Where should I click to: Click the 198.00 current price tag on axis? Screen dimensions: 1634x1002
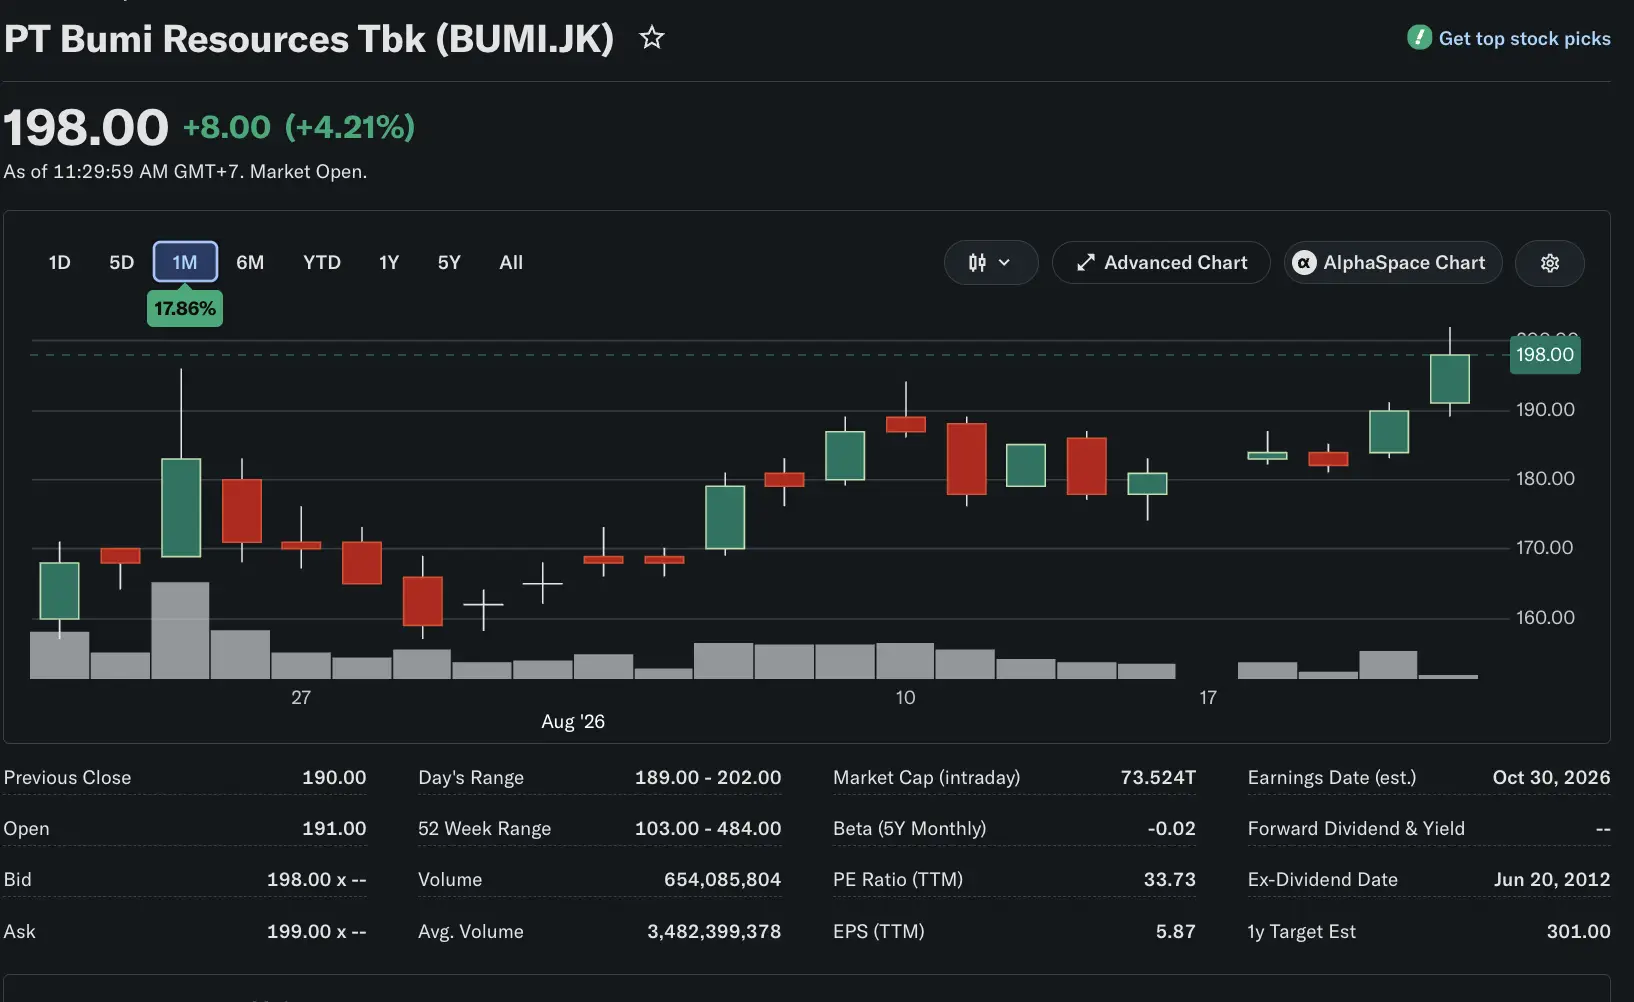point(1545,354)
